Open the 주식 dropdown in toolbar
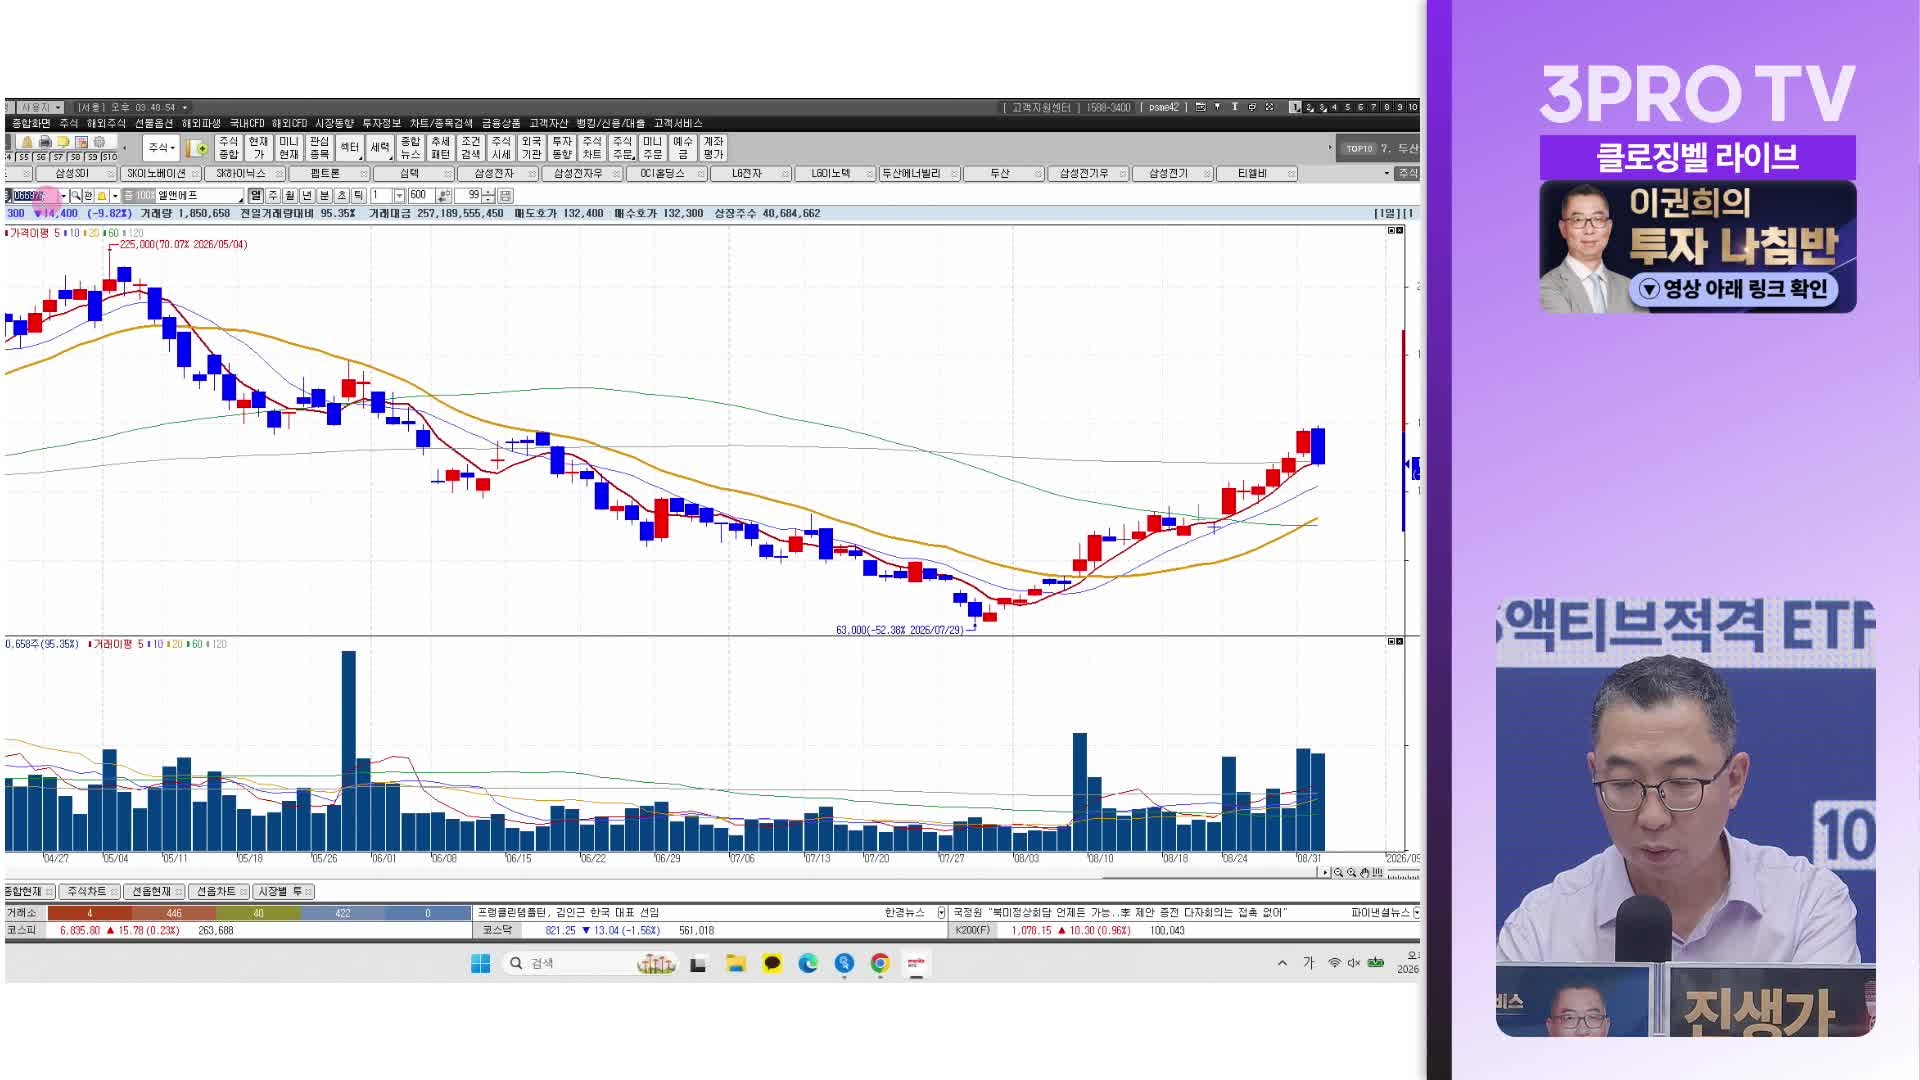This screenshot has width=1920, height=1080. coord(161,148)
